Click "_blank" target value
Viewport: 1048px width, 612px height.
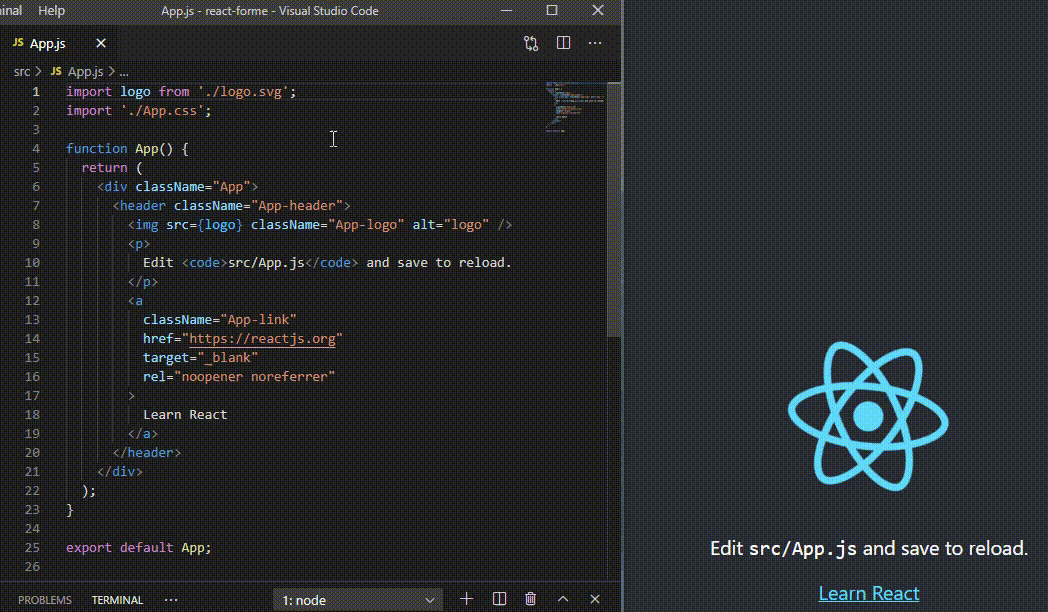(x=227, y=358)
